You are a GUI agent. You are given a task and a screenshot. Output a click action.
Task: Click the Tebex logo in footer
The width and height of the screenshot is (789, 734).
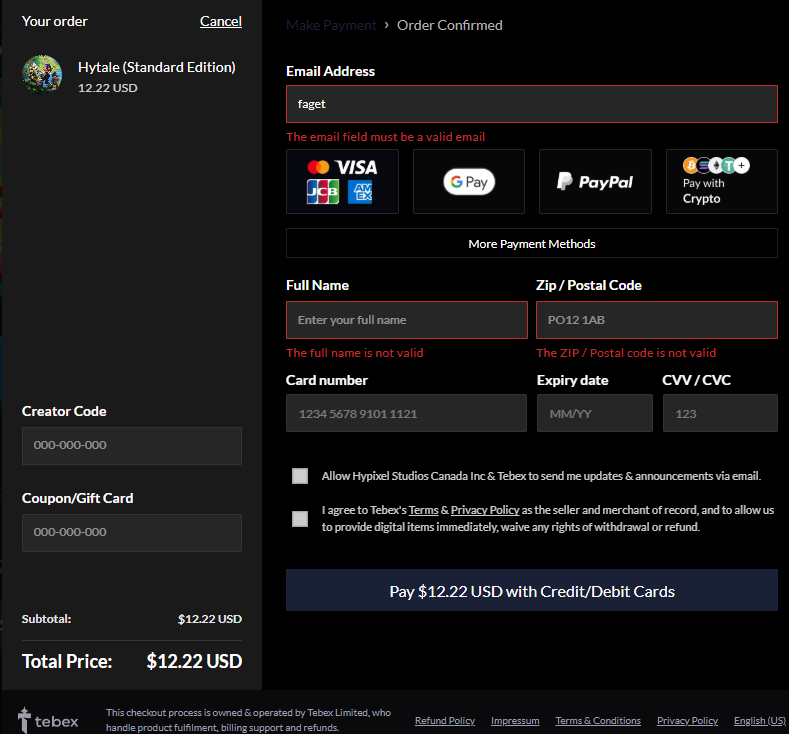click(48, 720)
